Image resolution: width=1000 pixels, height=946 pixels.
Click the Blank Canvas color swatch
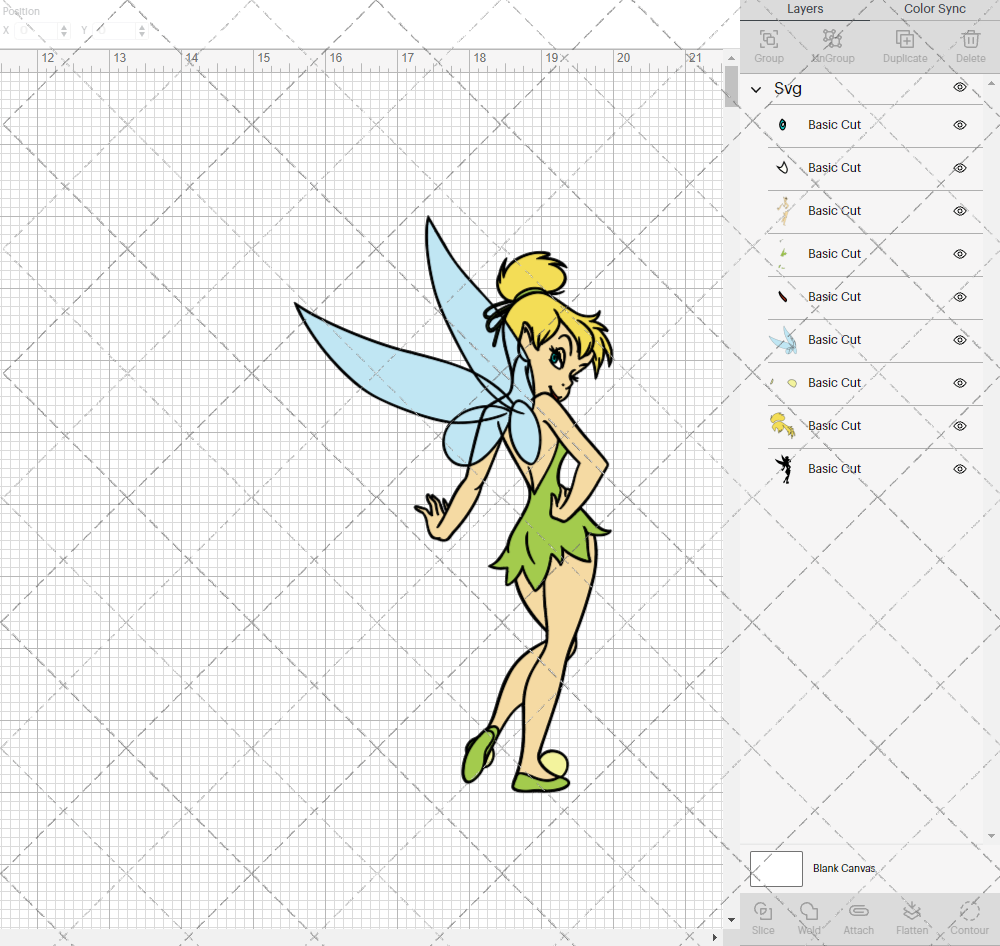coord(776,868)
